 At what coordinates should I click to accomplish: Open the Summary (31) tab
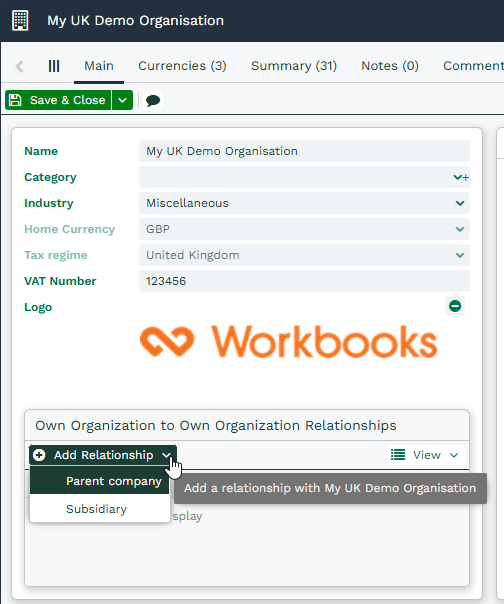(294, 66)
